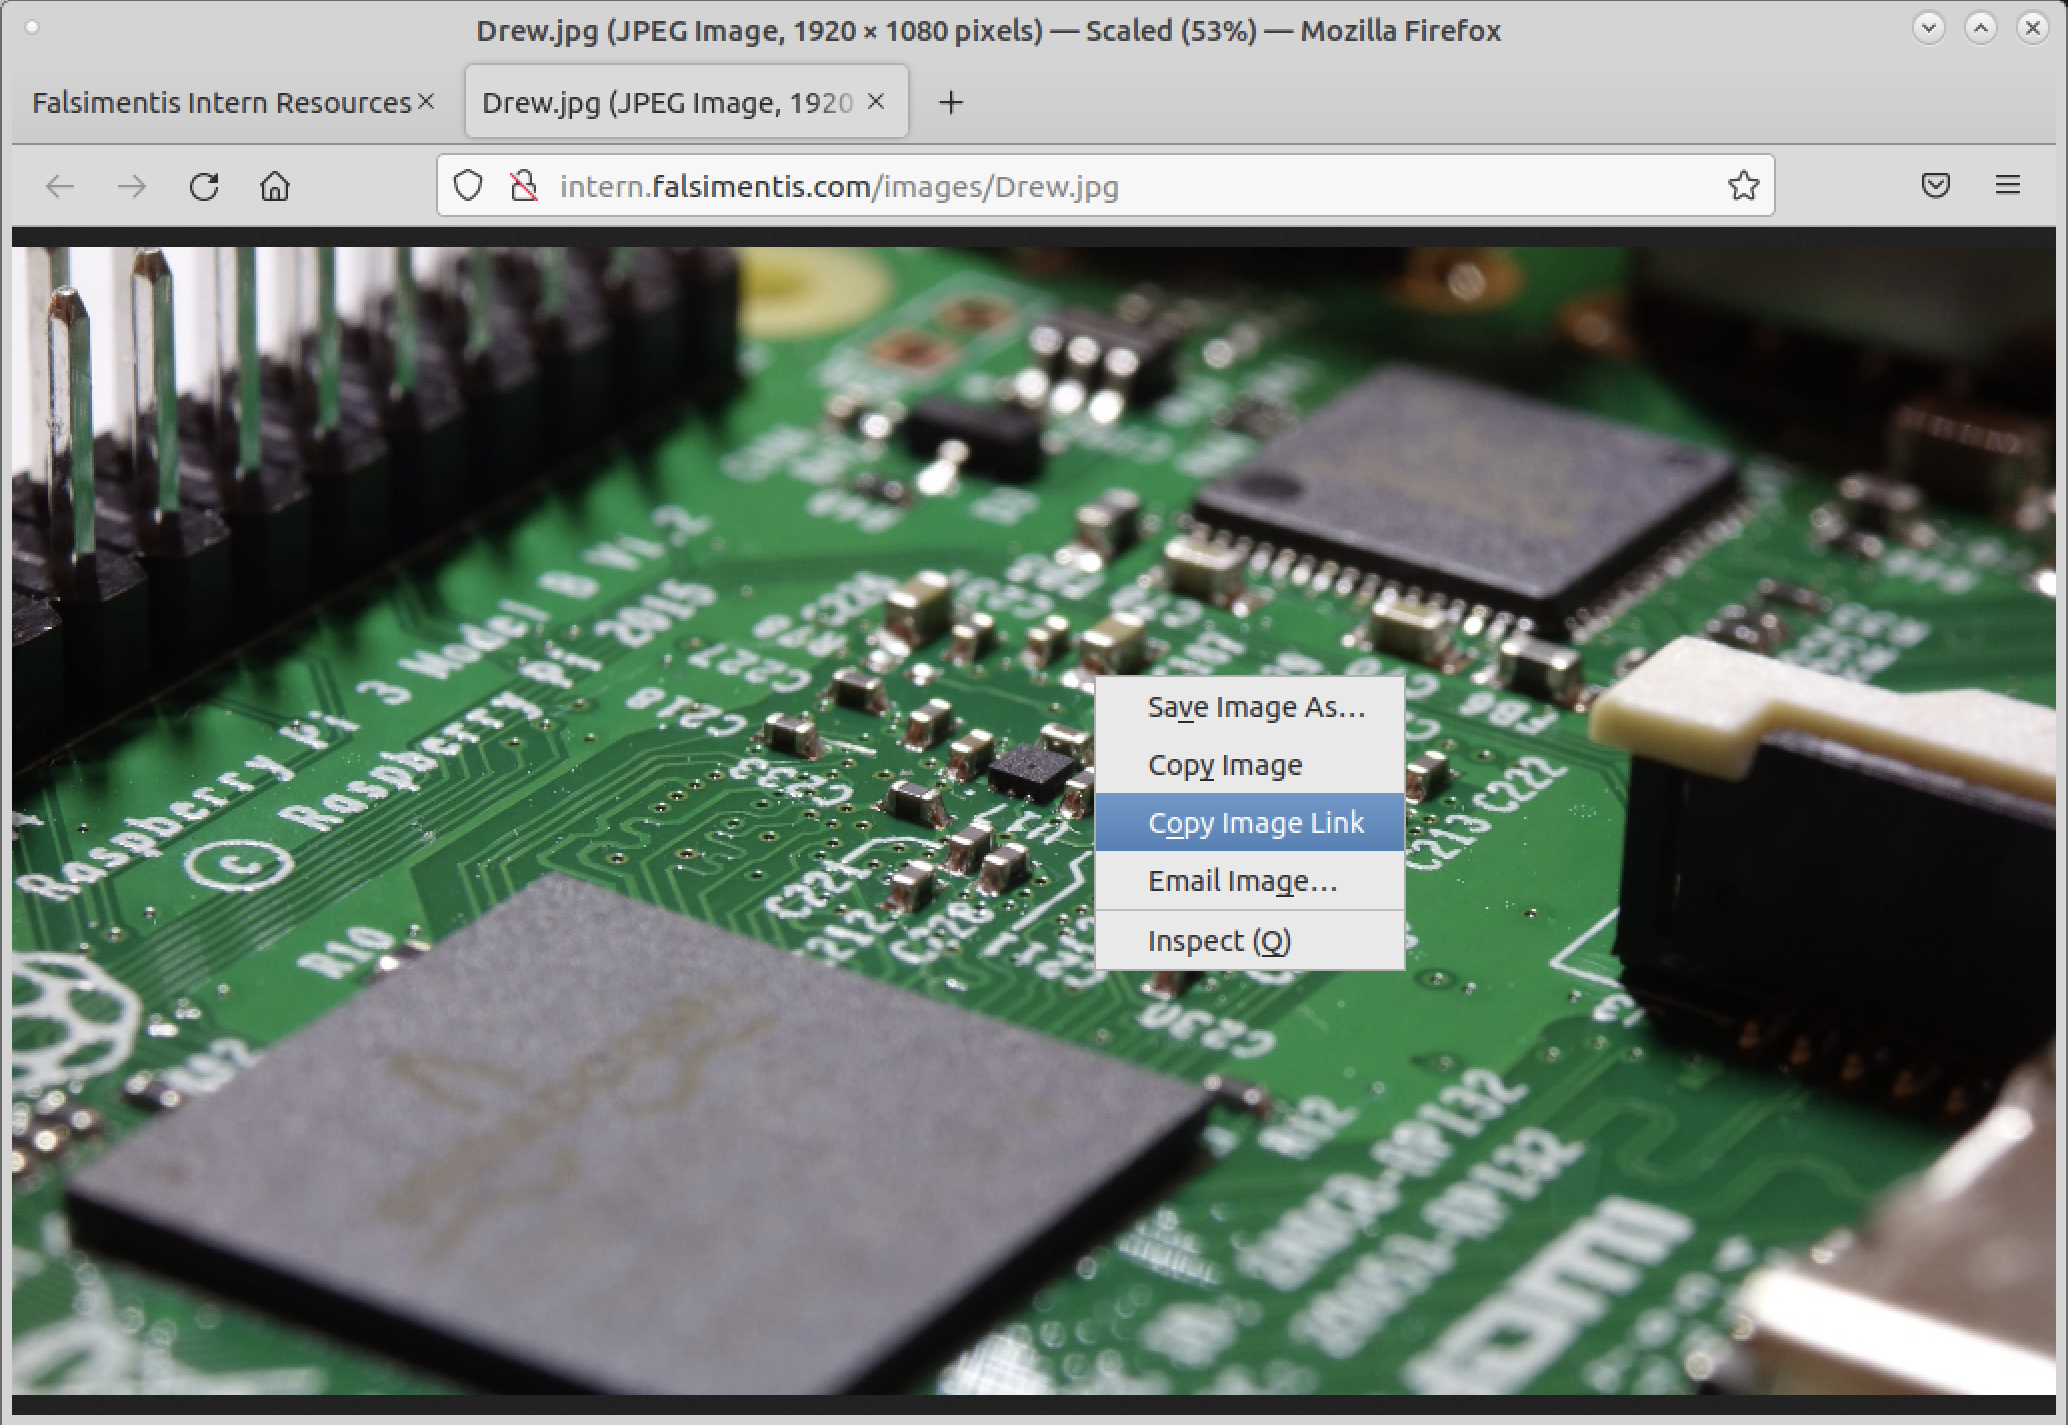Bookmark this page with star icon
2068x1425 pixels.
click(1743, 185)
